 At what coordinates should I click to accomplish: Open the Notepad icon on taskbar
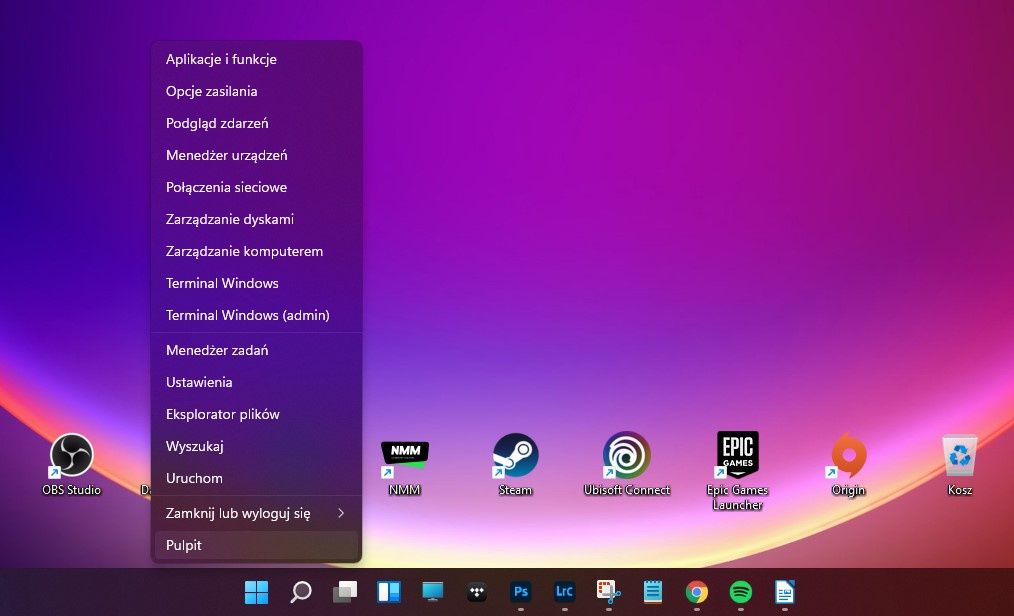(x=653, y=591)
